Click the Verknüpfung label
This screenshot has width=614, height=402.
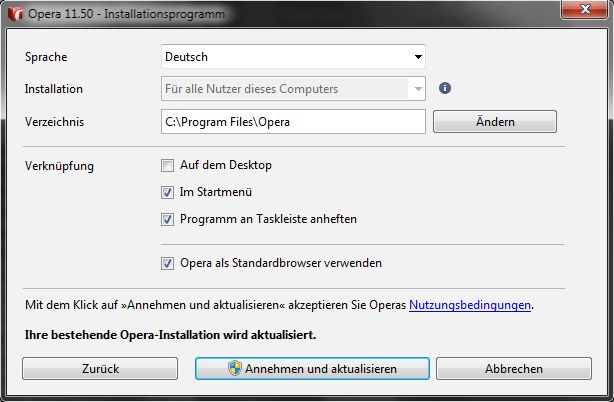tap(59, 166)
